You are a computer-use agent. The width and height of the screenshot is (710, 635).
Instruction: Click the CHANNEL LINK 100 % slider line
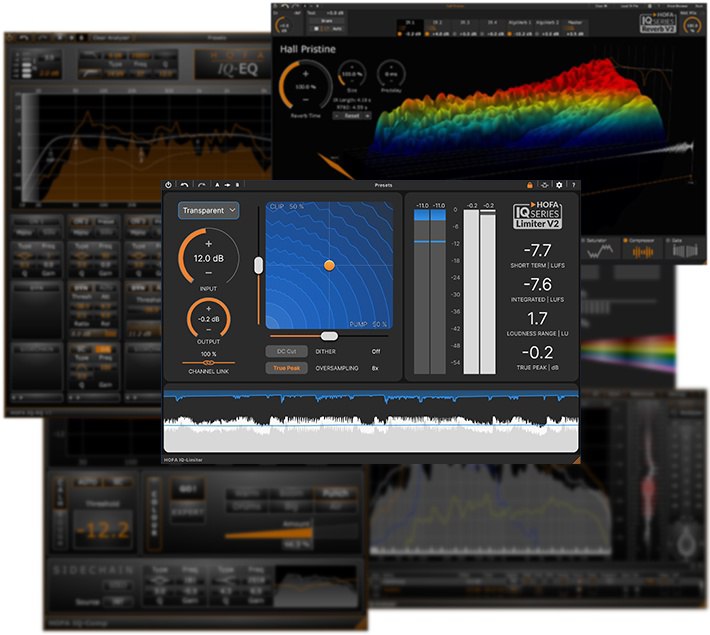[x=208, y=363]
